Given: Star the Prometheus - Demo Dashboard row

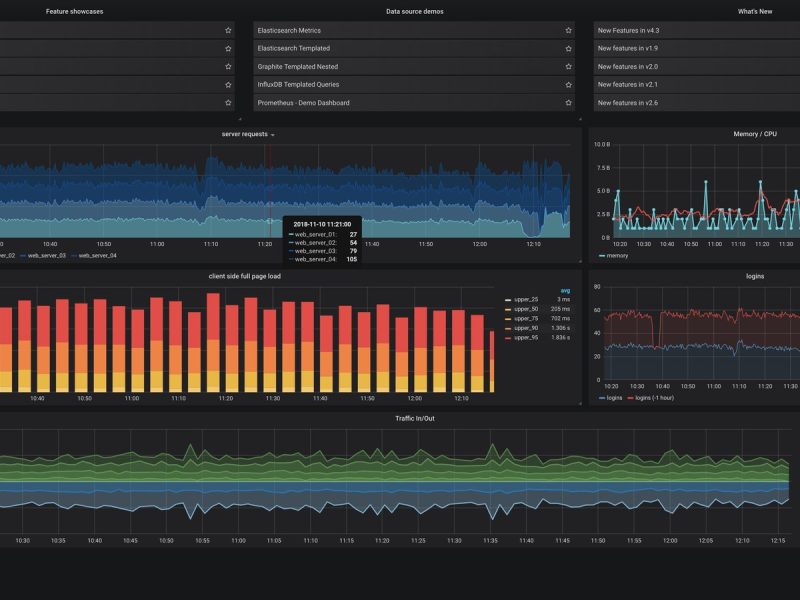Looking at the screenshot, I should 568,103.
